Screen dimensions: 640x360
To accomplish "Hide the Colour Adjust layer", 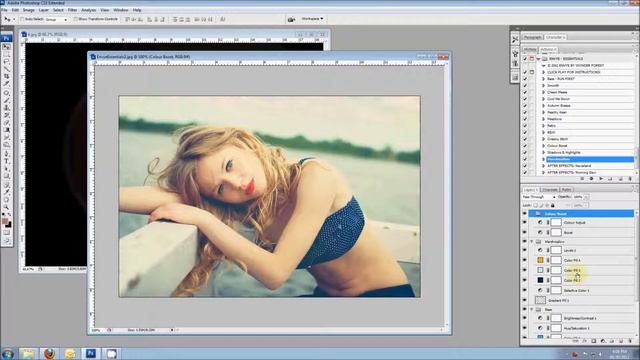I will click(x=524, y=222).
